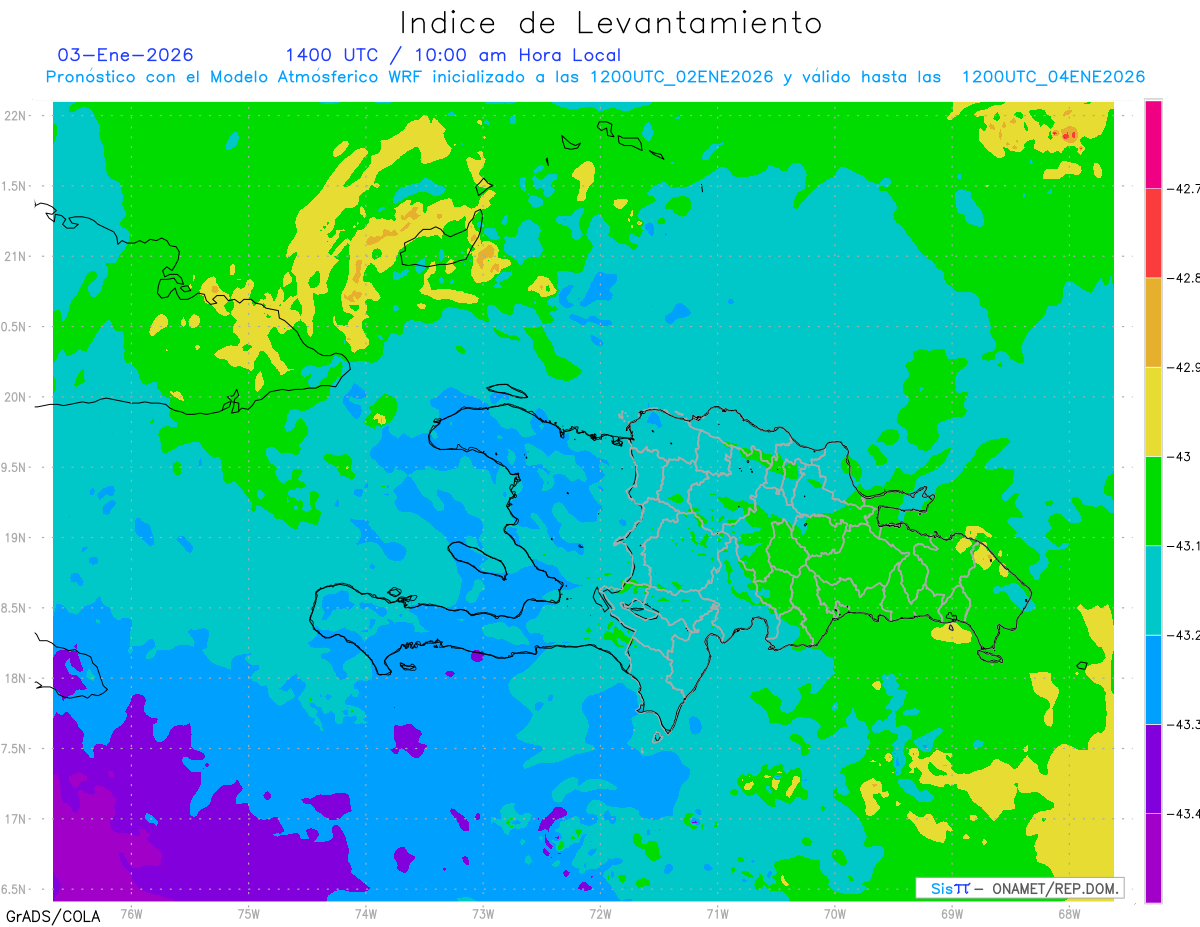Click the '-42.9' legend value
1200x927 pixels.
[1184, 367]
